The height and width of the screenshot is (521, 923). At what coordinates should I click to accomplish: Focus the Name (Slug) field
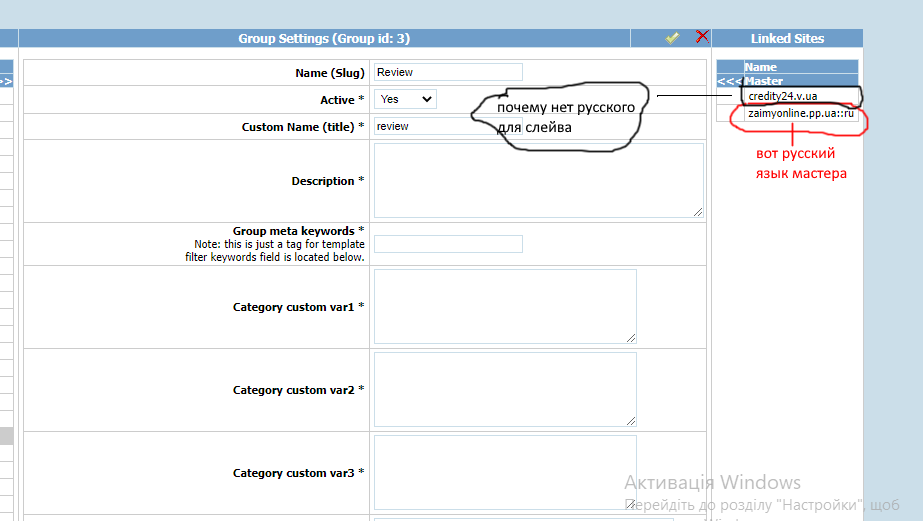pyautogui.click(x=448, y=72)
